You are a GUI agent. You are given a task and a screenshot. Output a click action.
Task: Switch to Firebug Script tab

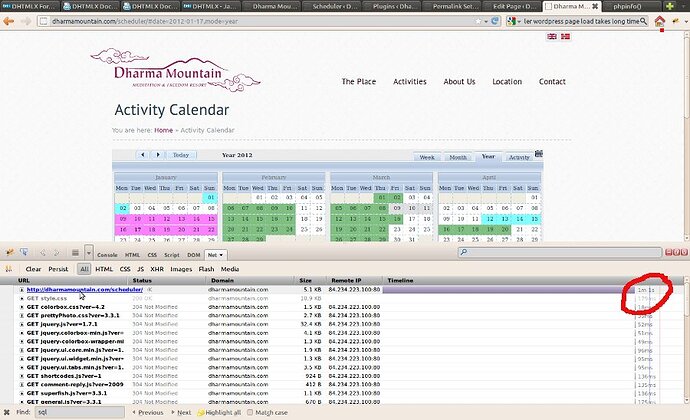point(172,255)
